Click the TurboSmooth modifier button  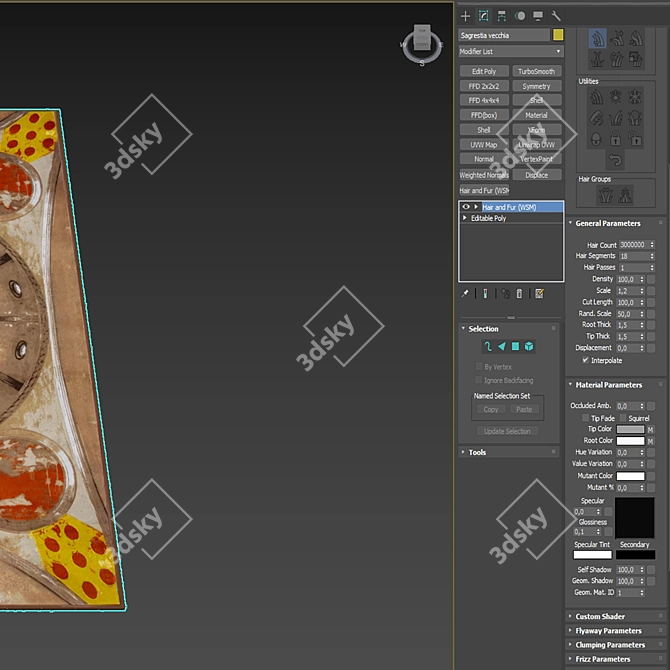[537, 71]
